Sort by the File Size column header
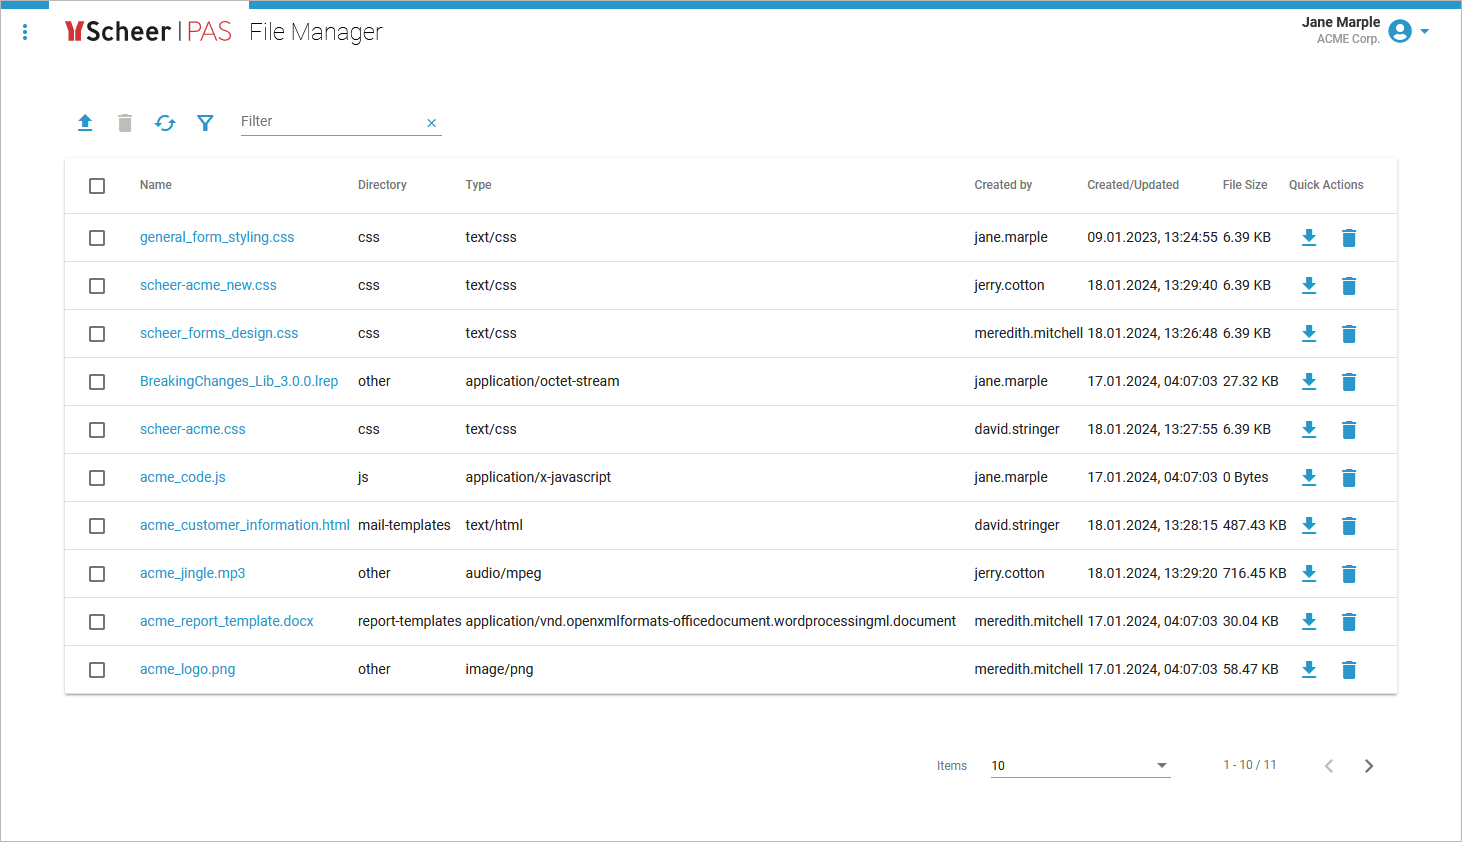The width and height of the screenshot is (1462, 842). point(1244,185)
